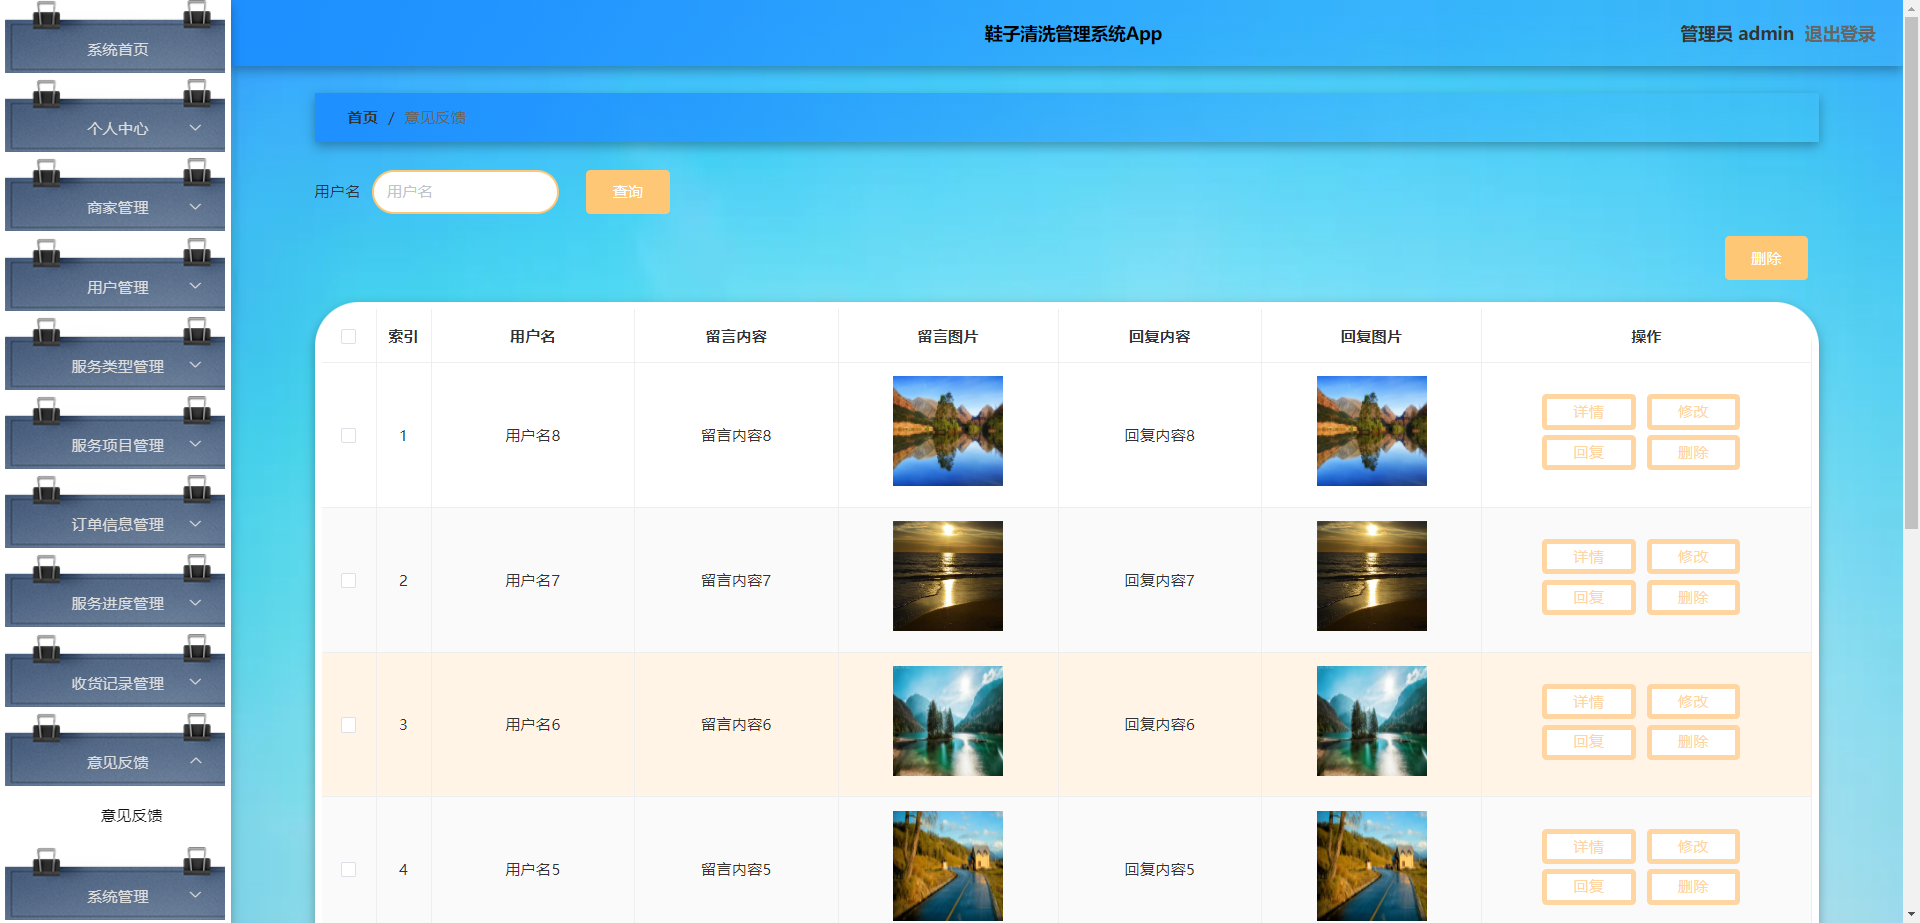Check the row checkbox for 用户名6
The width and height of the screenshot is (1920, 923).
point(348,724)
